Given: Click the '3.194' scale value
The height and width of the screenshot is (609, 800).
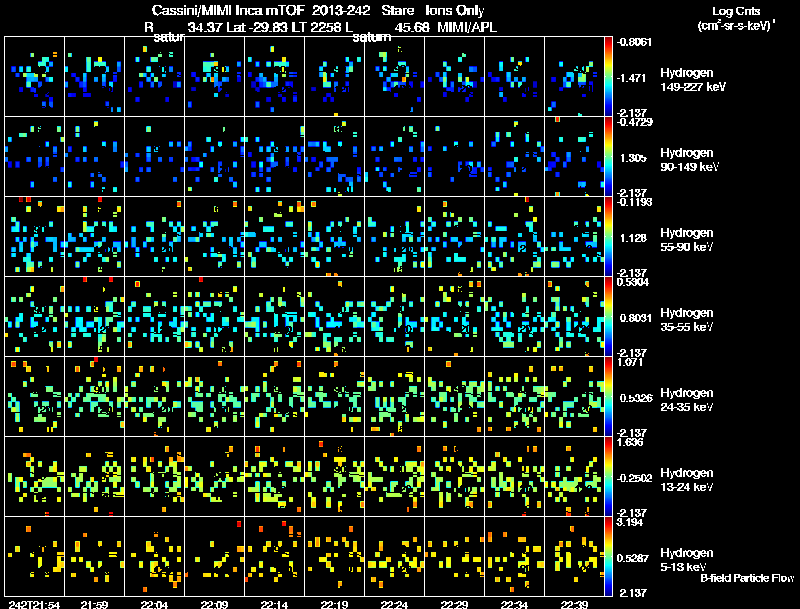Looking at the screenshot, I should click(x=631, y=522).
